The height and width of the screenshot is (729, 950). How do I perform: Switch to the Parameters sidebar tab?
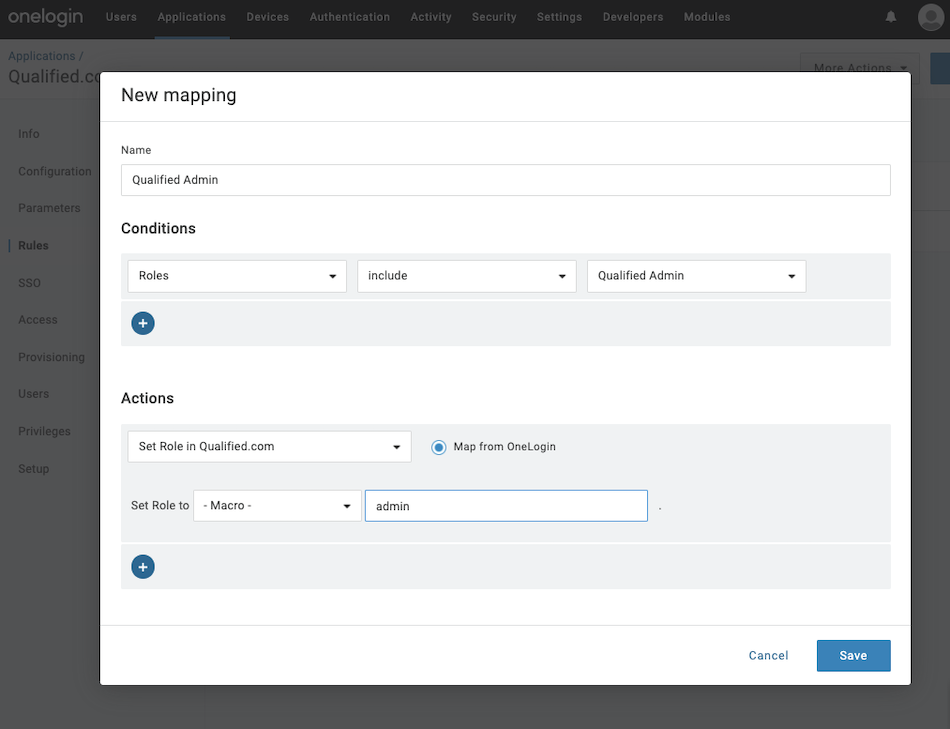pos(49,208)
